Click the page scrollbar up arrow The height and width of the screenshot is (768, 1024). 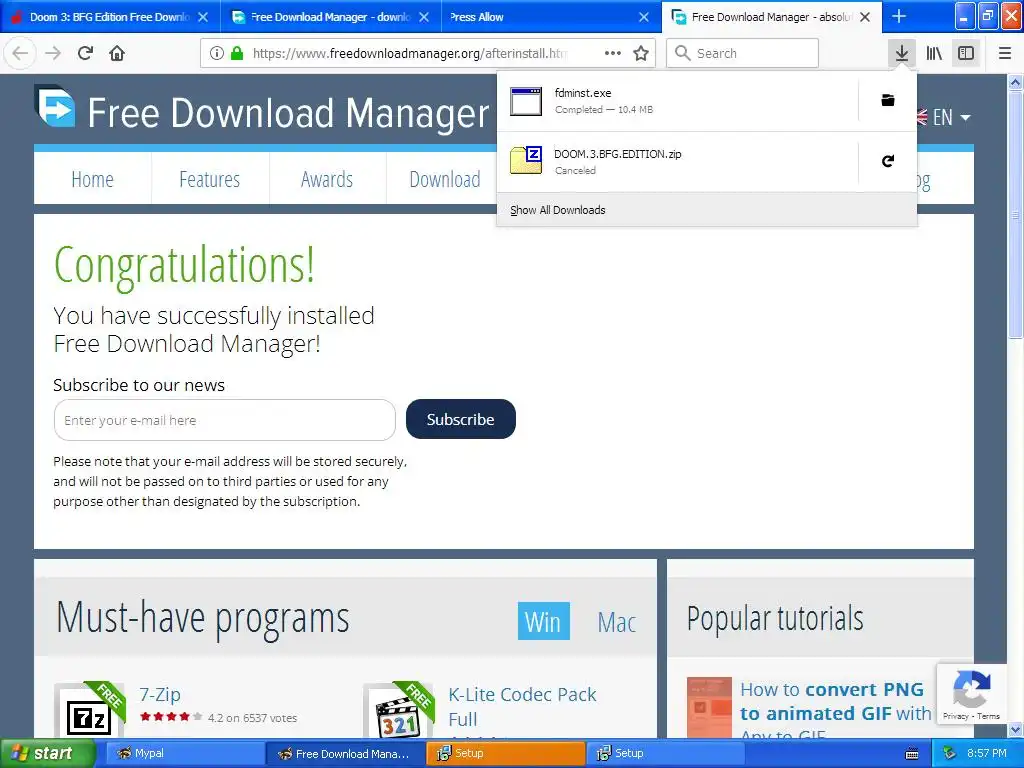coord(1015,82)
